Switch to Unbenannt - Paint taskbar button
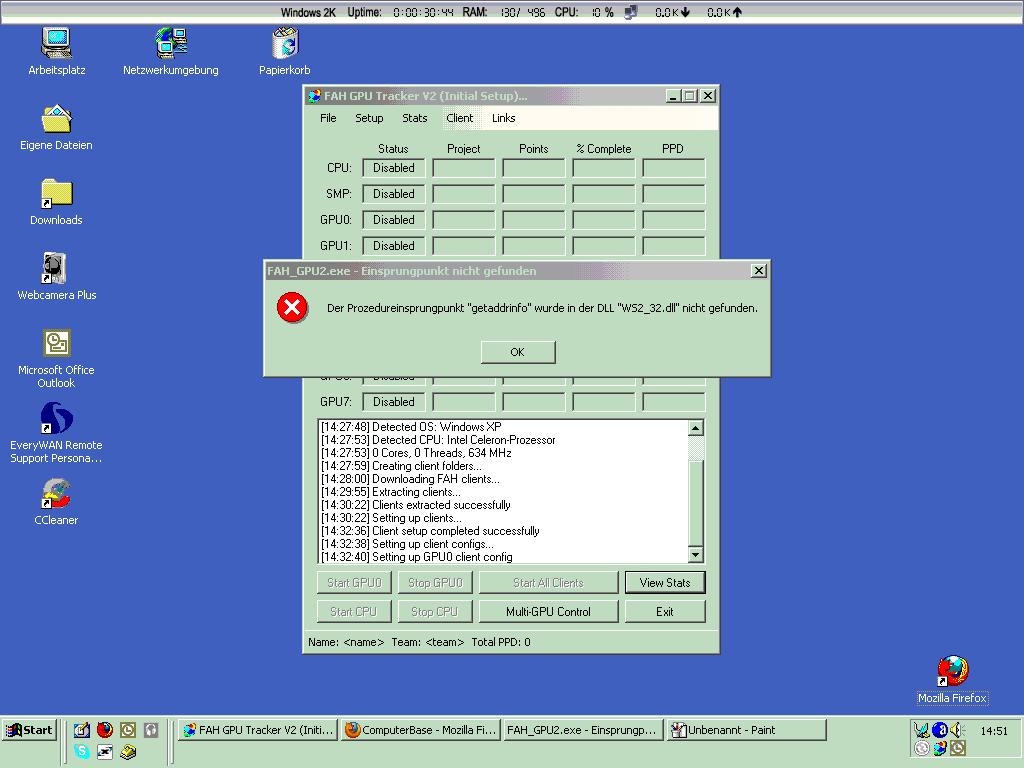The height and width of the screenshot is (768, 1024). pos(746,730)
